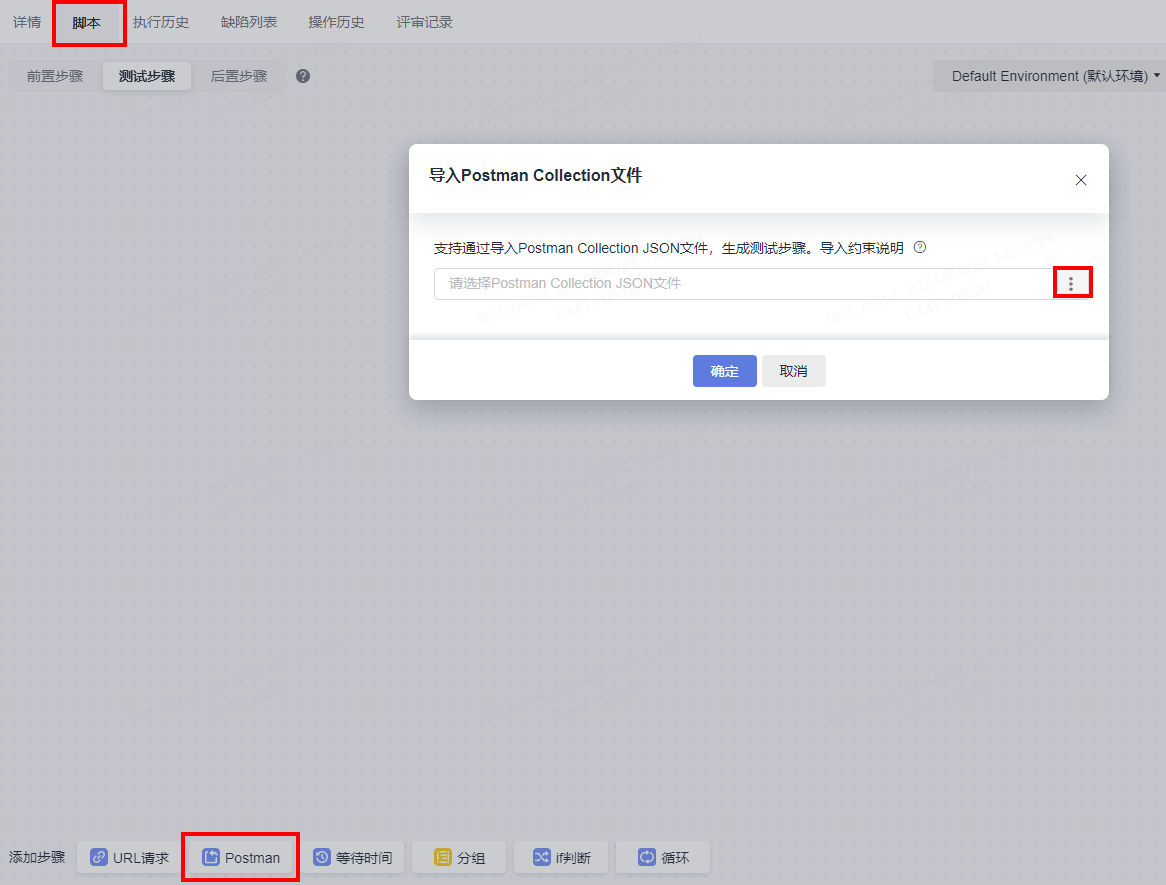Confirm import with the 确定 button
Screen dimensions: 1166x885
[x=724, y=371]
